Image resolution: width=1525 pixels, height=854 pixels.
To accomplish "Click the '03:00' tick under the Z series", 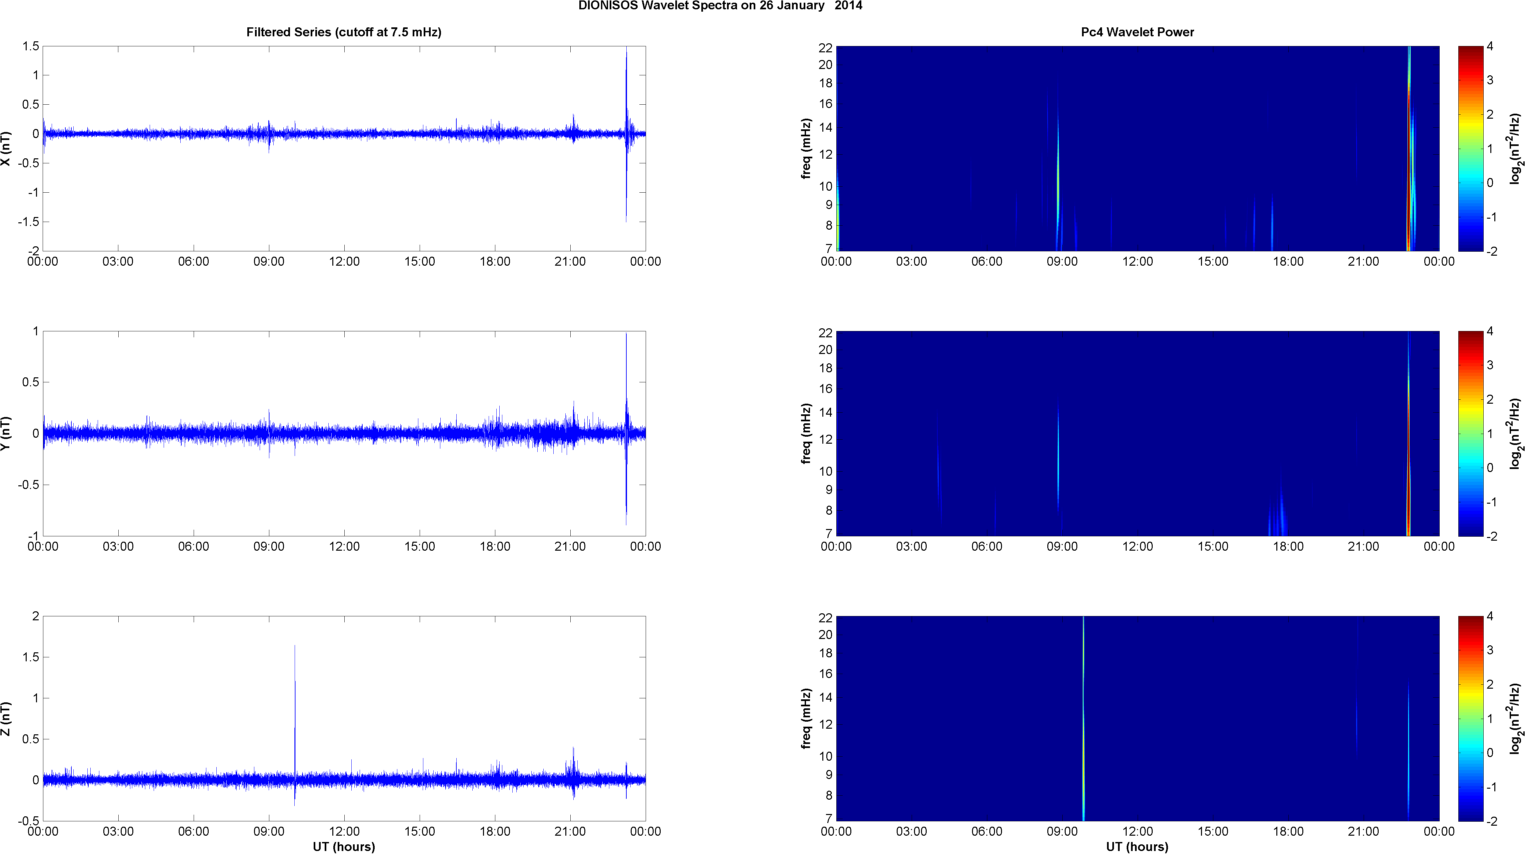I will click(118, 832).
